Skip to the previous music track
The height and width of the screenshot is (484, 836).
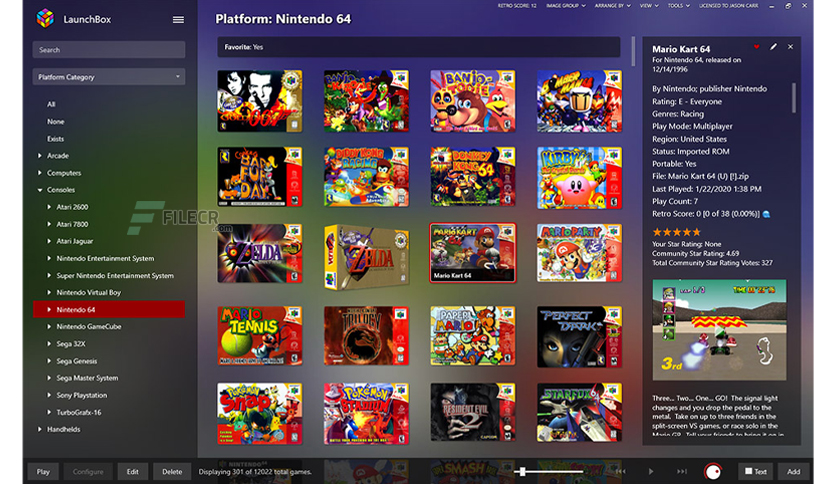[620, 471]
